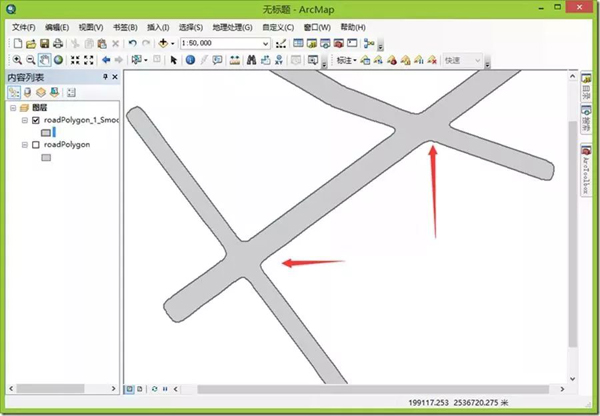The width and height of the screenshot is (600, 416).
Task: Switch to List By Source view
Action: click(28, 92)
